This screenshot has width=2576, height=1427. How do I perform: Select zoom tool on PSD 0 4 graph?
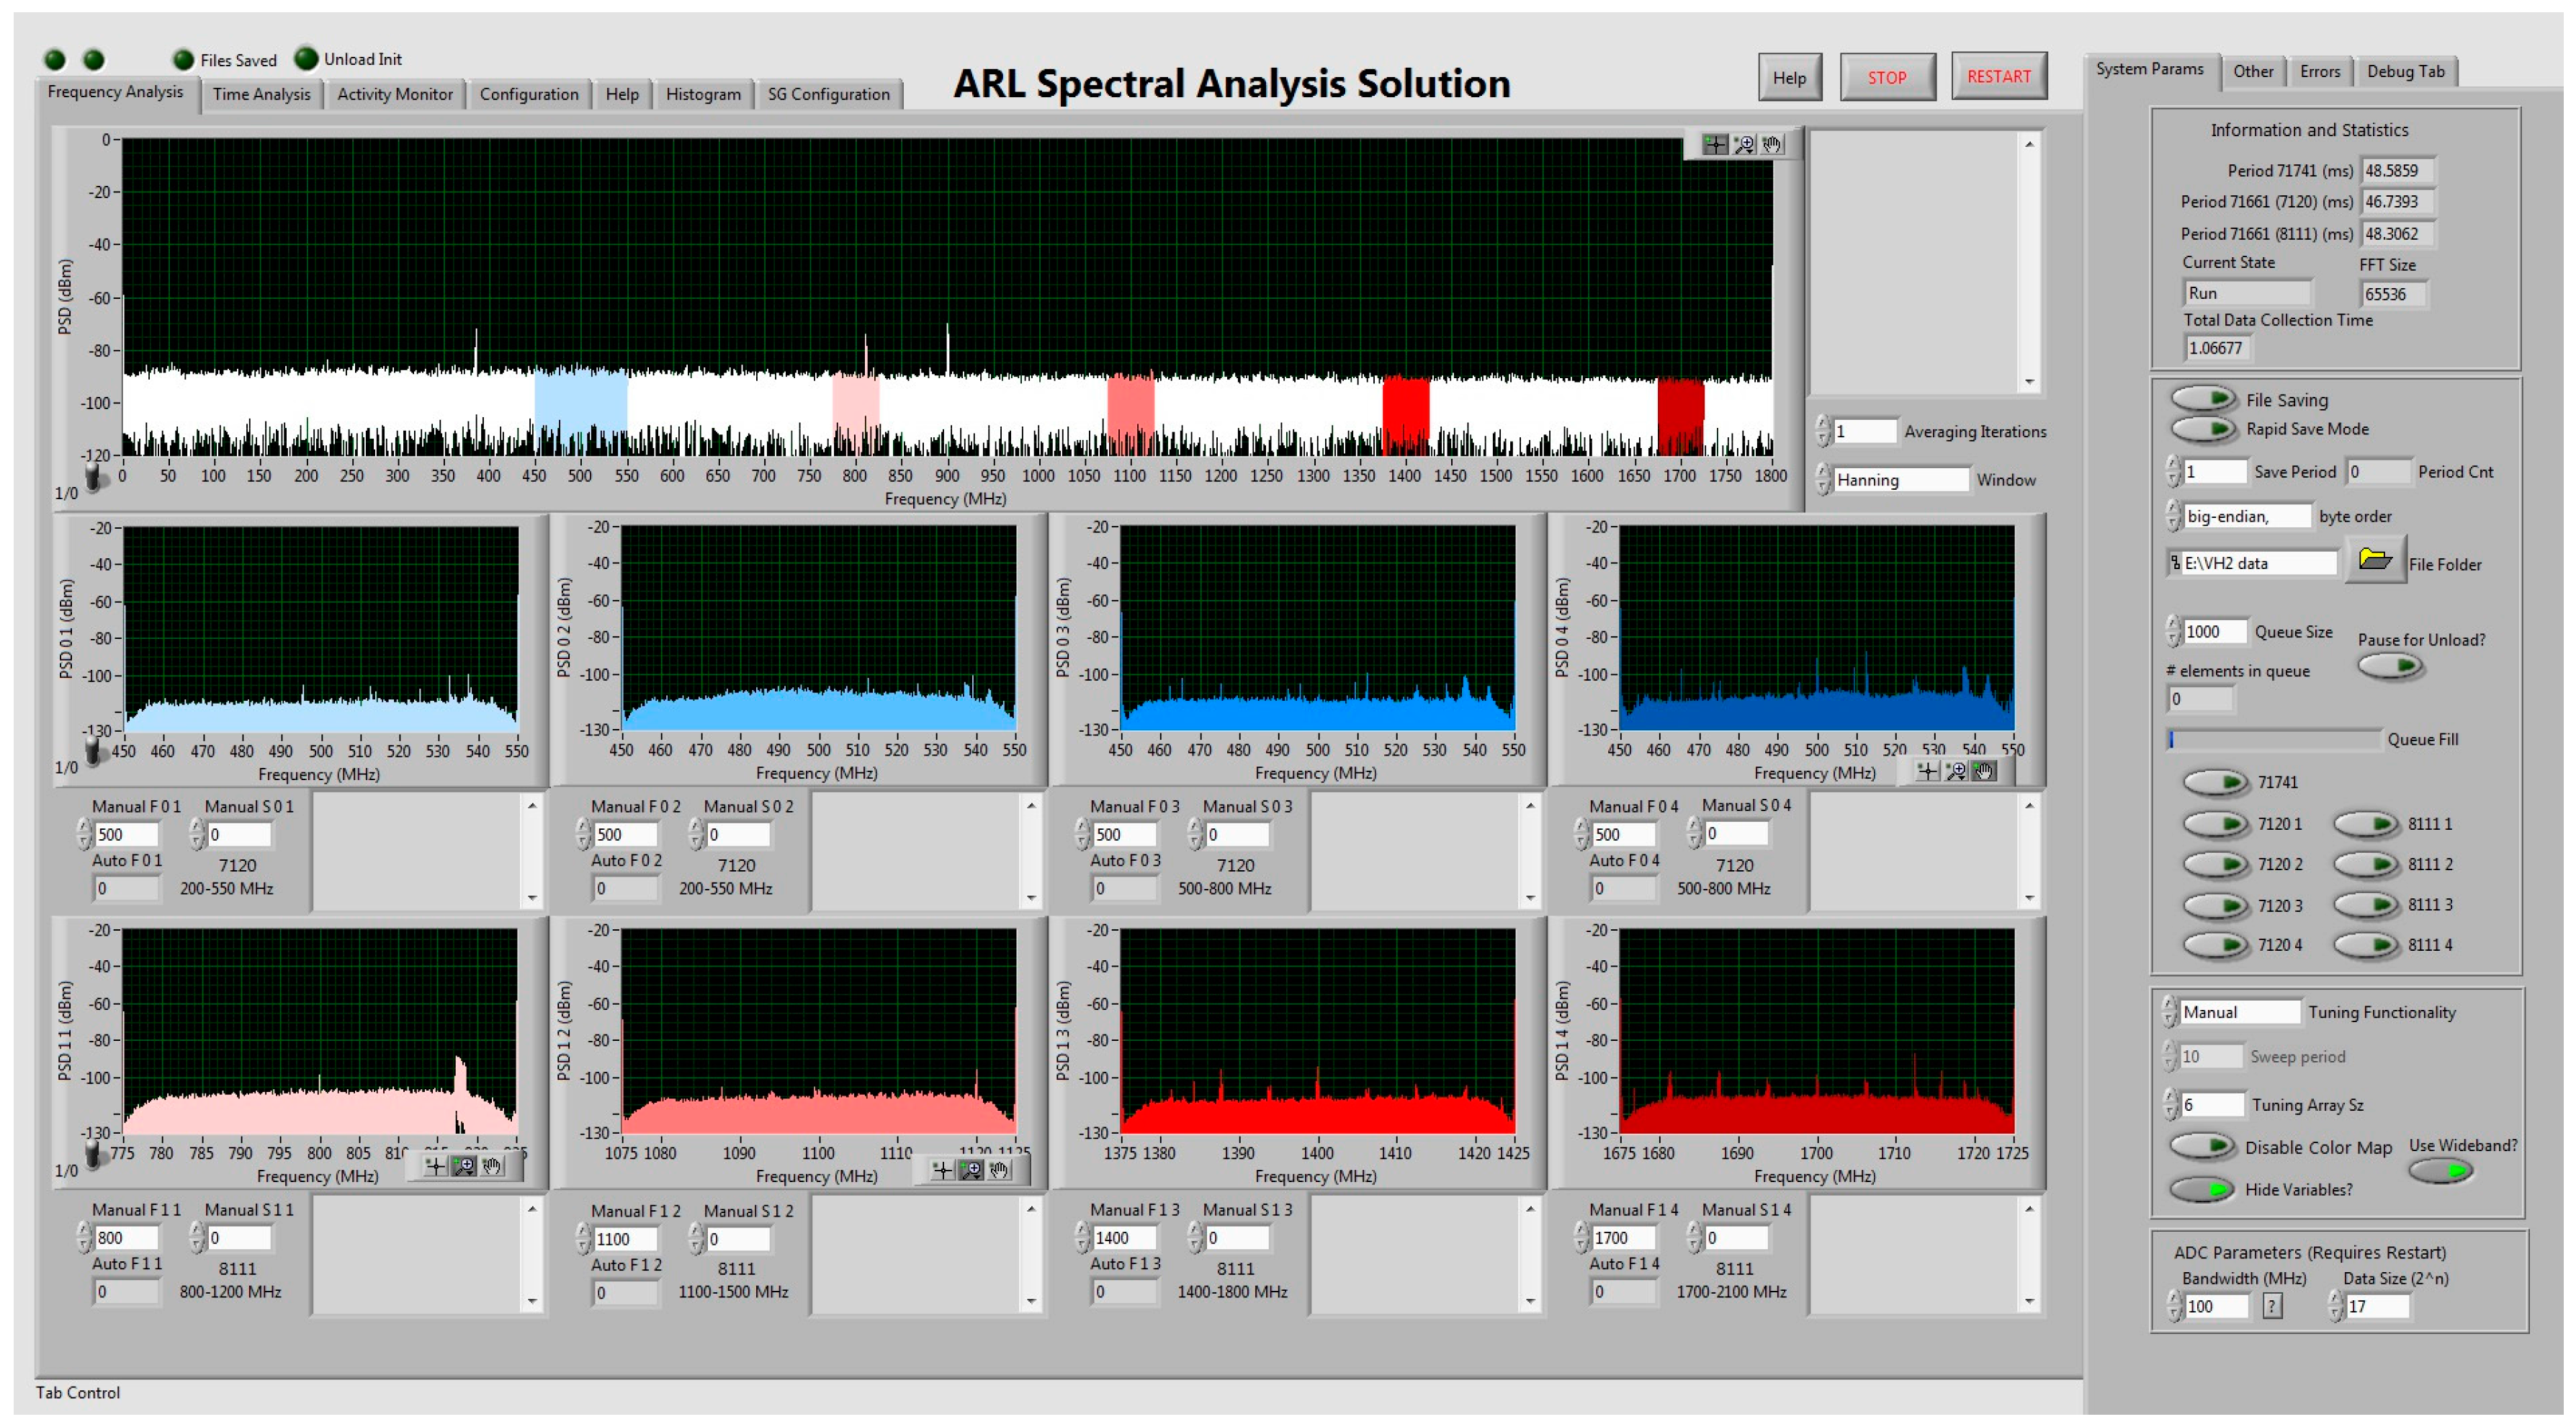[1956, 771]
